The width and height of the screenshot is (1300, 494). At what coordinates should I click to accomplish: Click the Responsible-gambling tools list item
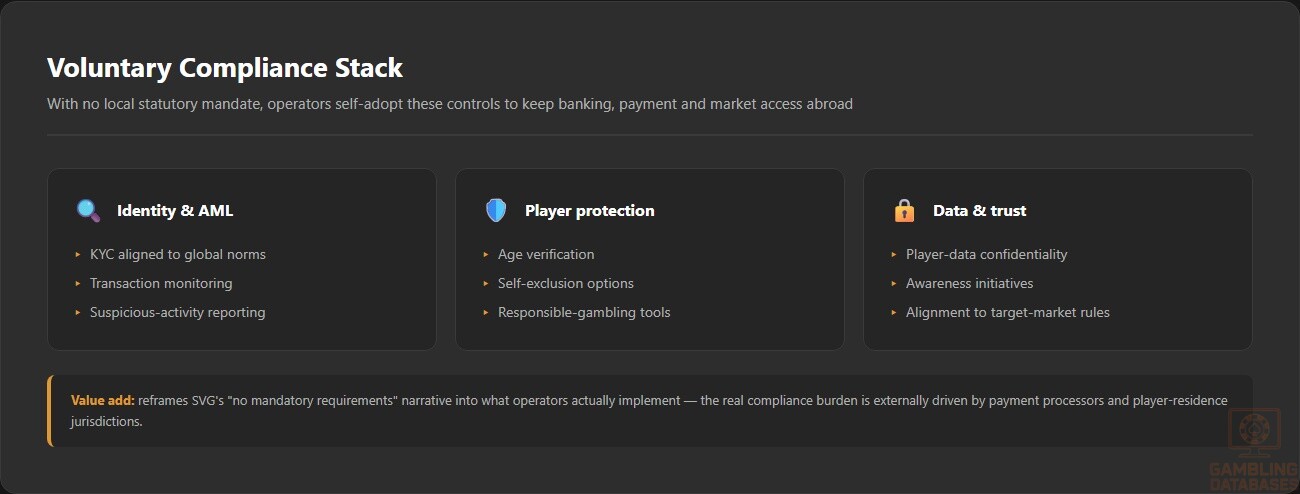pos(584,312)
